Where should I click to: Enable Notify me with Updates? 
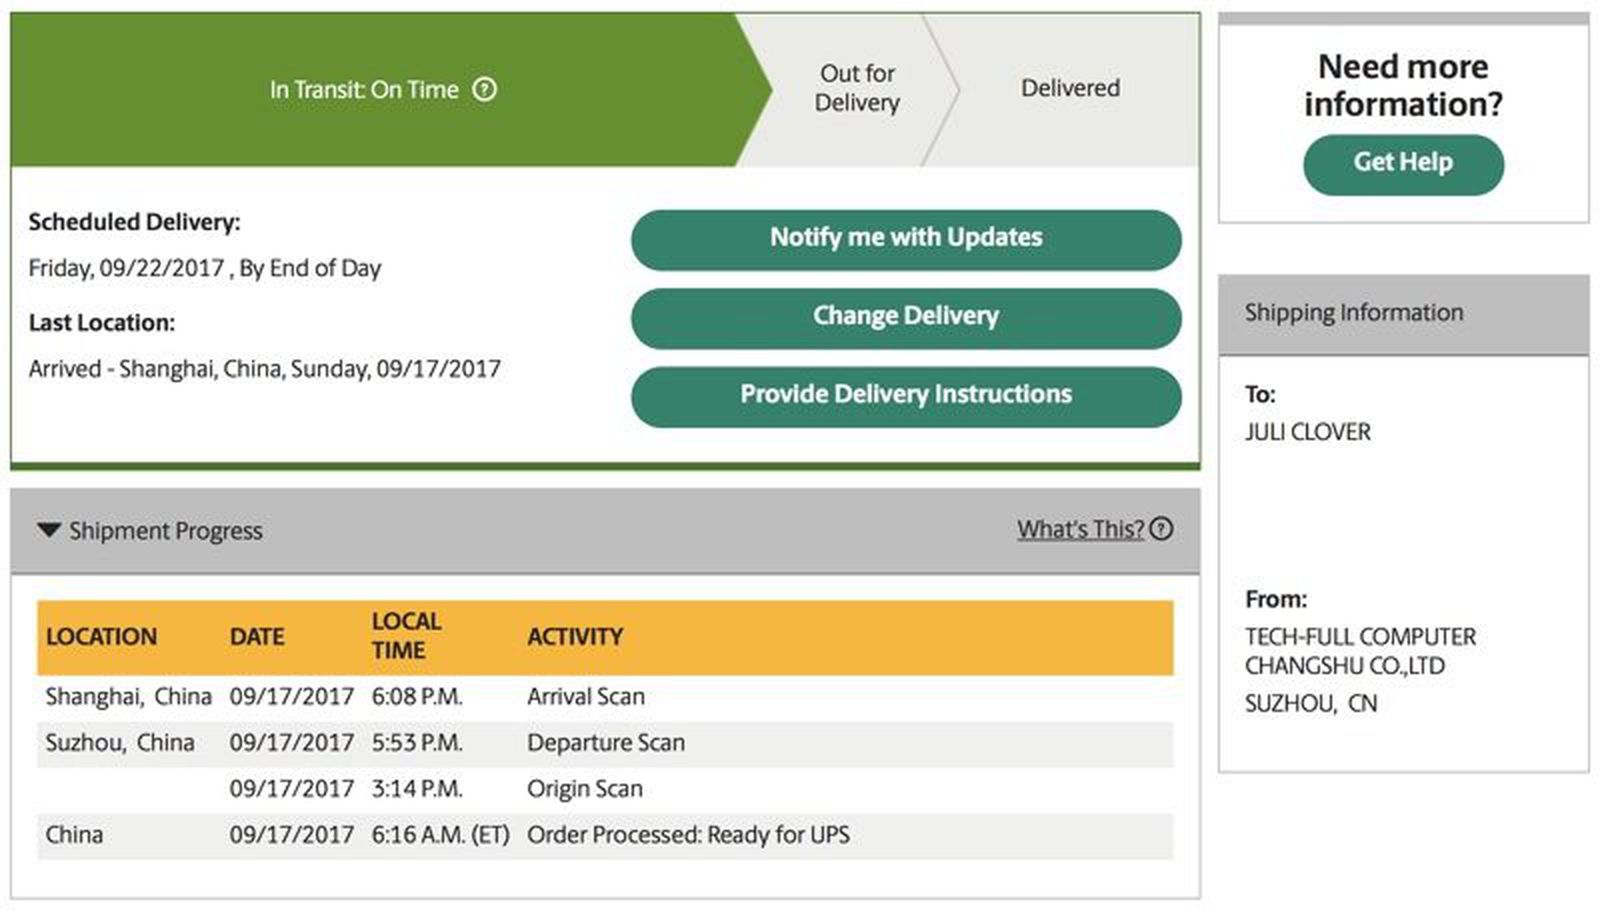pos(904,237)
